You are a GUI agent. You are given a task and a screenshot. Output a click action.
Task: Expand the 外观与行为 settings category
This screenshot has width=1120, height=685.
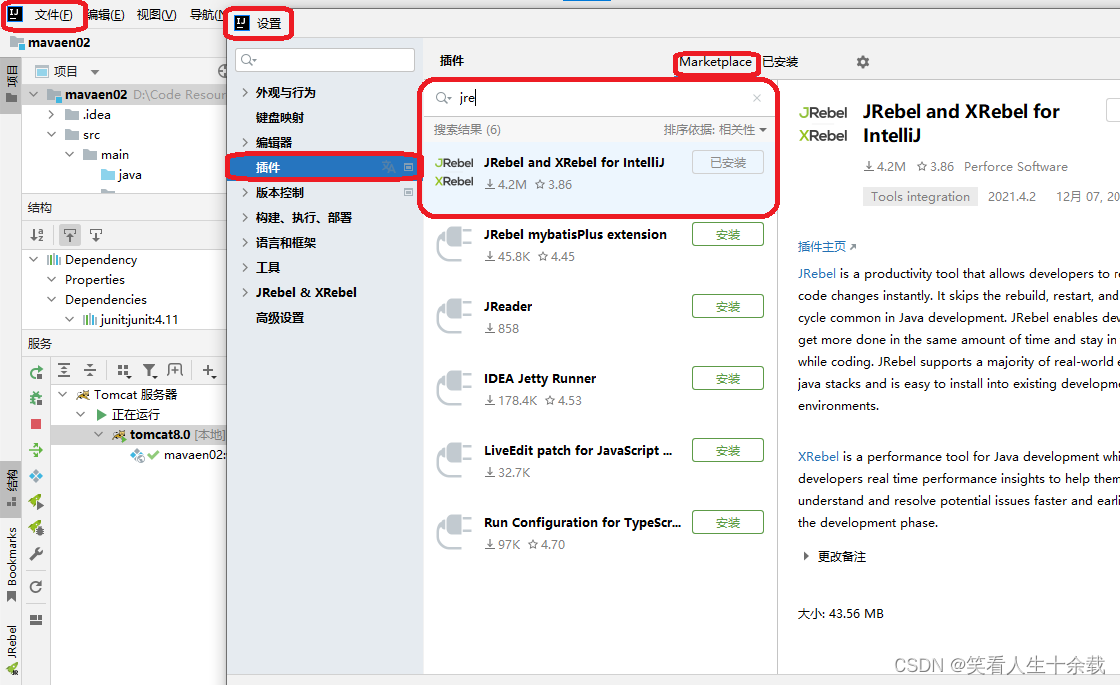pyautogui.click(x=245, y=92)
